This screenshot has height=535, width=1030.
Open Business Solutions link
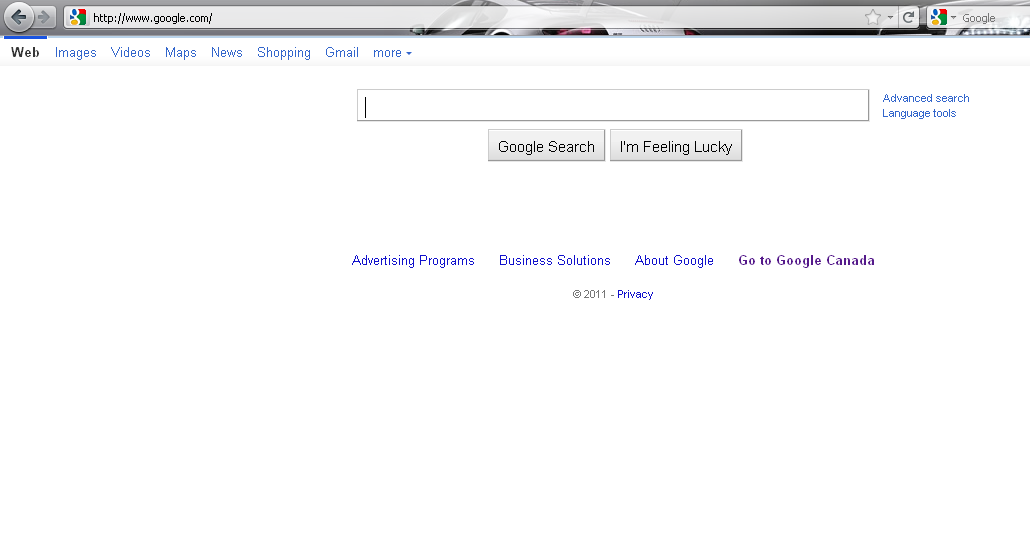click(x=554, y=260)
